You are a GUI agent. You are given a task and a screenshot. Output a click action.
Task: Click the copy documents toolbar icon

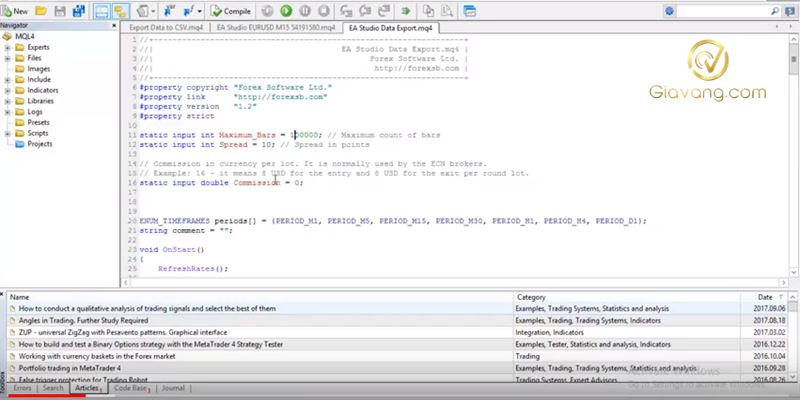(429, 11)
